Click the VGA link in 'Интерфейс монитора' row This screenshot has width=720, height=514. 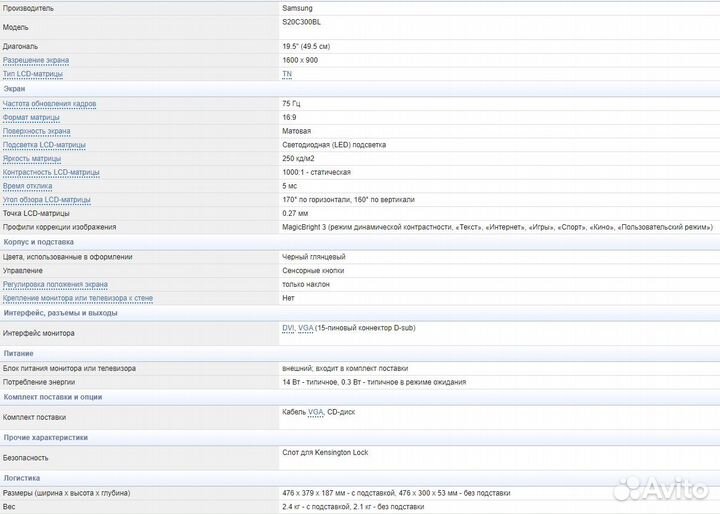[x=305, y=328]
